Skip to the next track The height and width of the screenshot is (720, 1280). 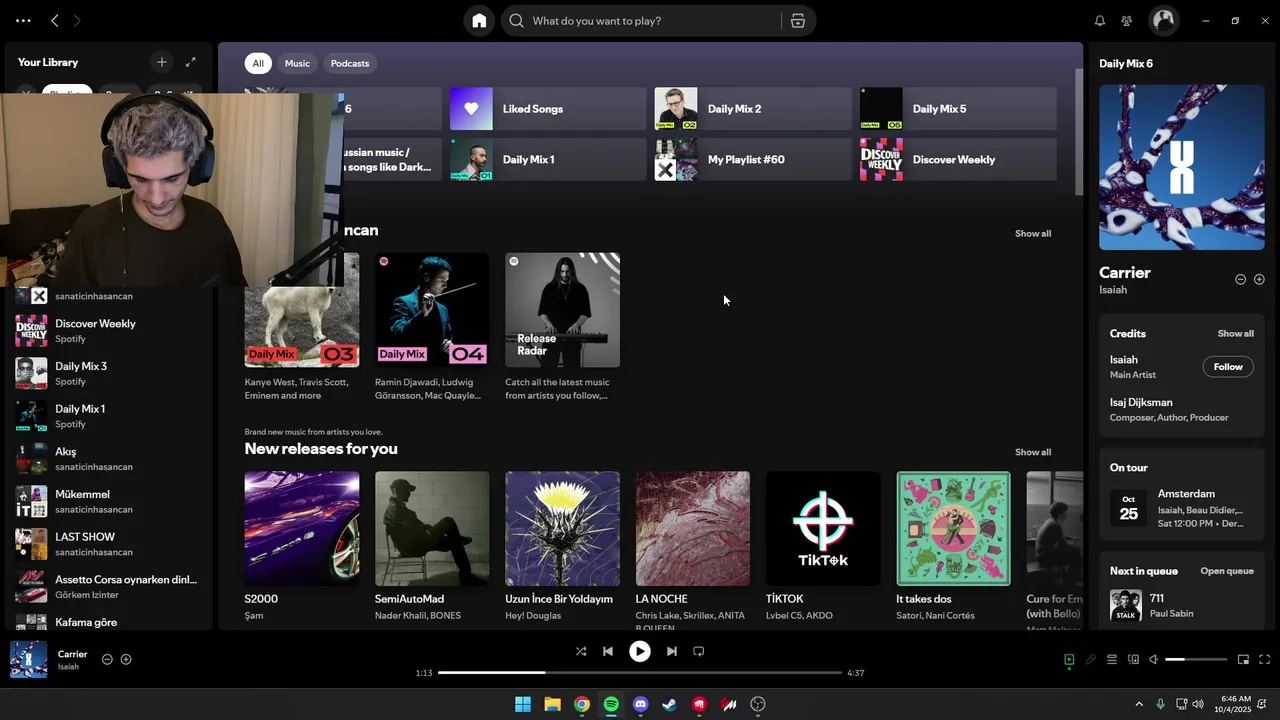(672, 651)
